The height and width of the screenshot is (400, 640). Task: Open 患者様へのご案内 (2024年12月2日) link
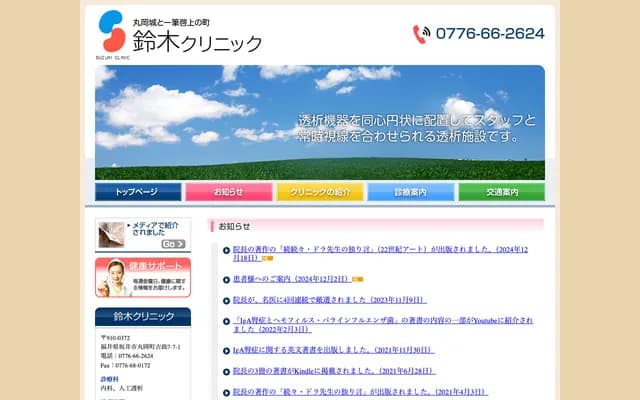(x=292, y=279)
